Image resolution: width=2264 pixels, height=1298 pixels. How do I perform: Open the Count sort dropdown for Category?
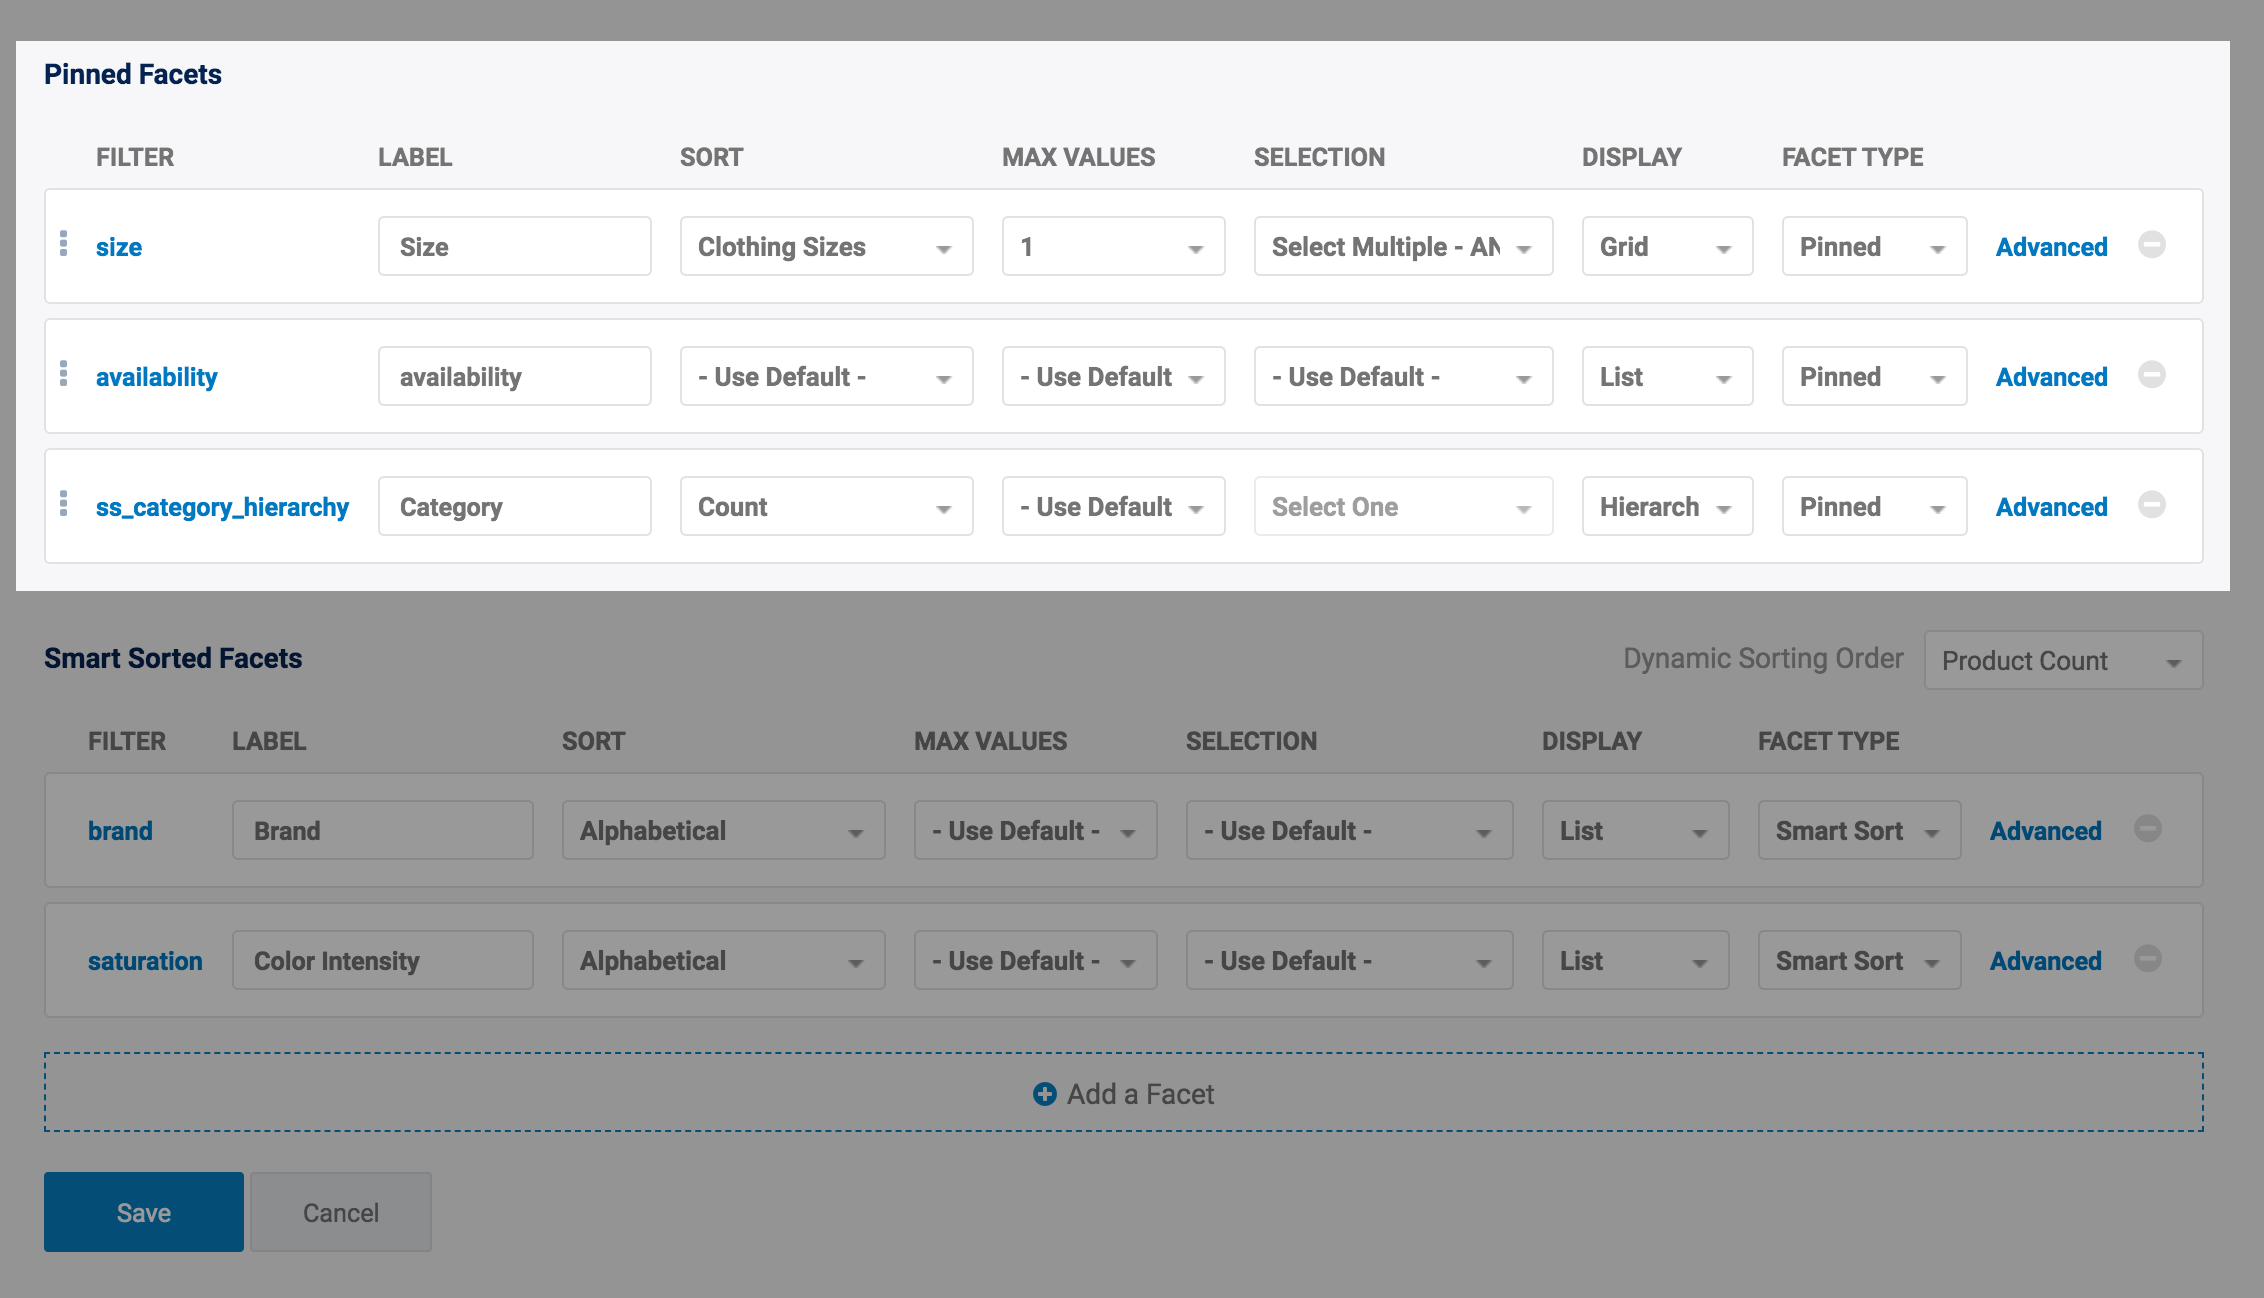coord(826,507)
